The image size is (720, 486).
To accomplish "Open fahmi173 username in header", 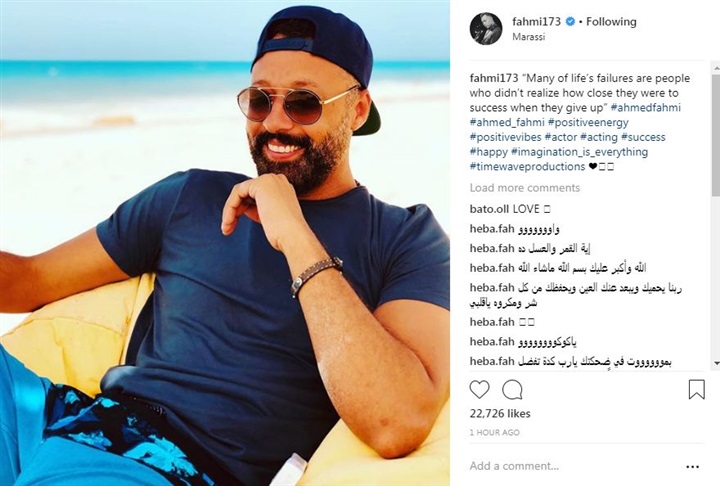I will coord(536,22).
